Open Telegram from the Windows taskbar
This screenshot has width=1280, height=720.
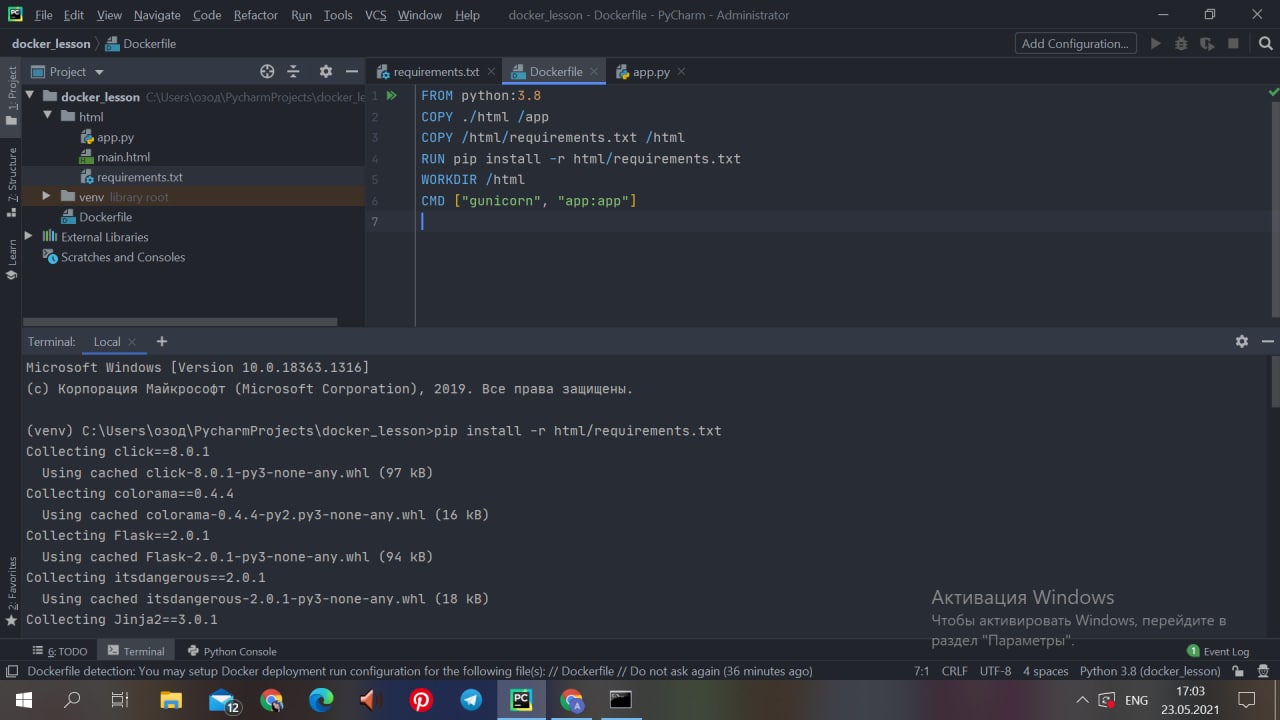tap(471, 700)
